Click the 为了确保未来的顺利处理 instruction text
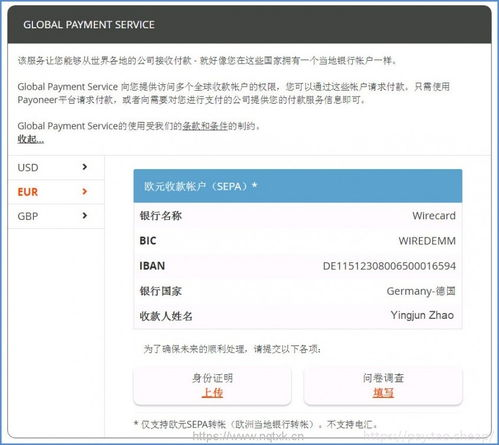This screenshot has height=445, width=499. [x=232, y=349]
